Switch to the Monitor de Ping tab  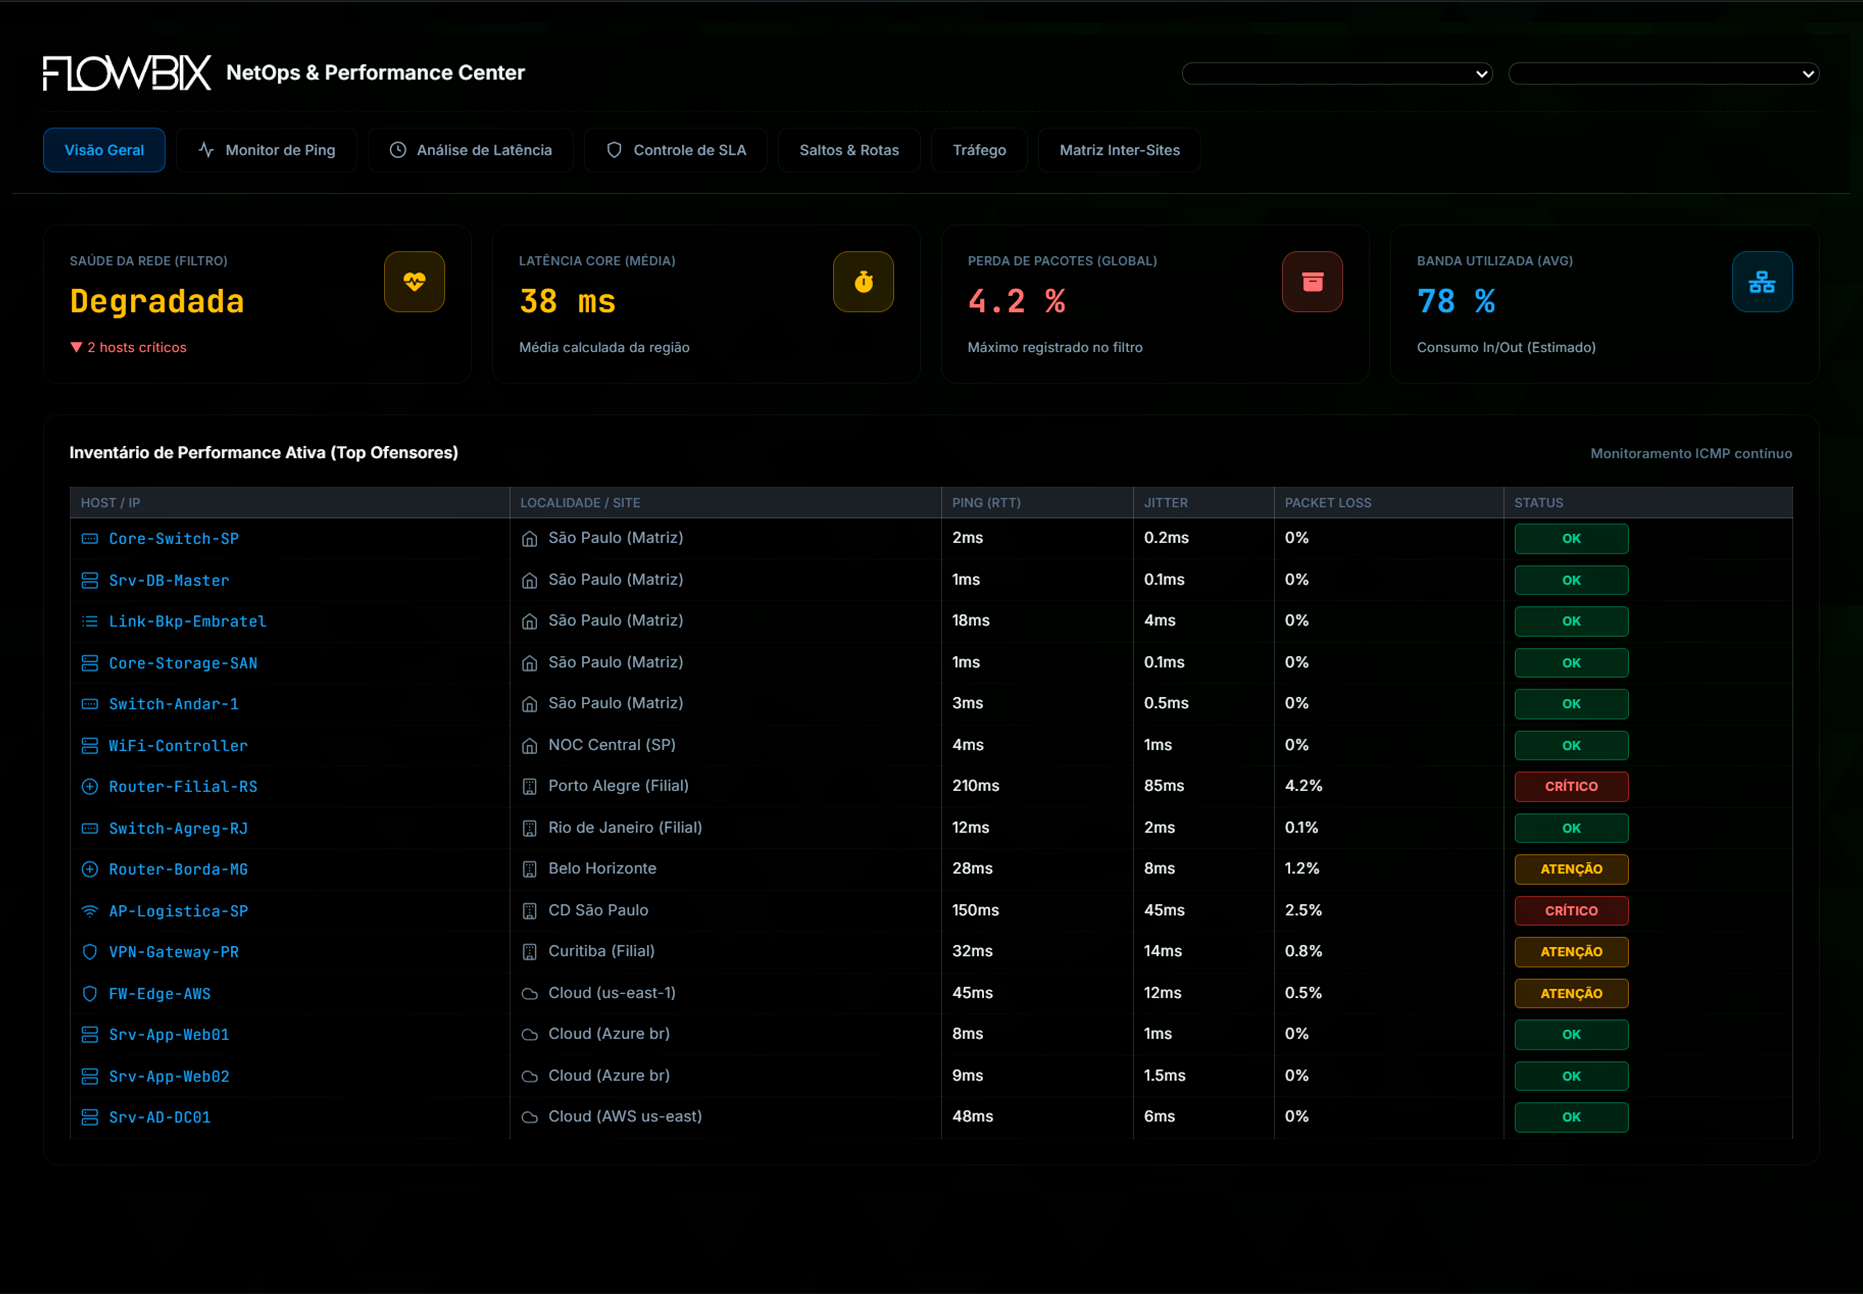267,149
